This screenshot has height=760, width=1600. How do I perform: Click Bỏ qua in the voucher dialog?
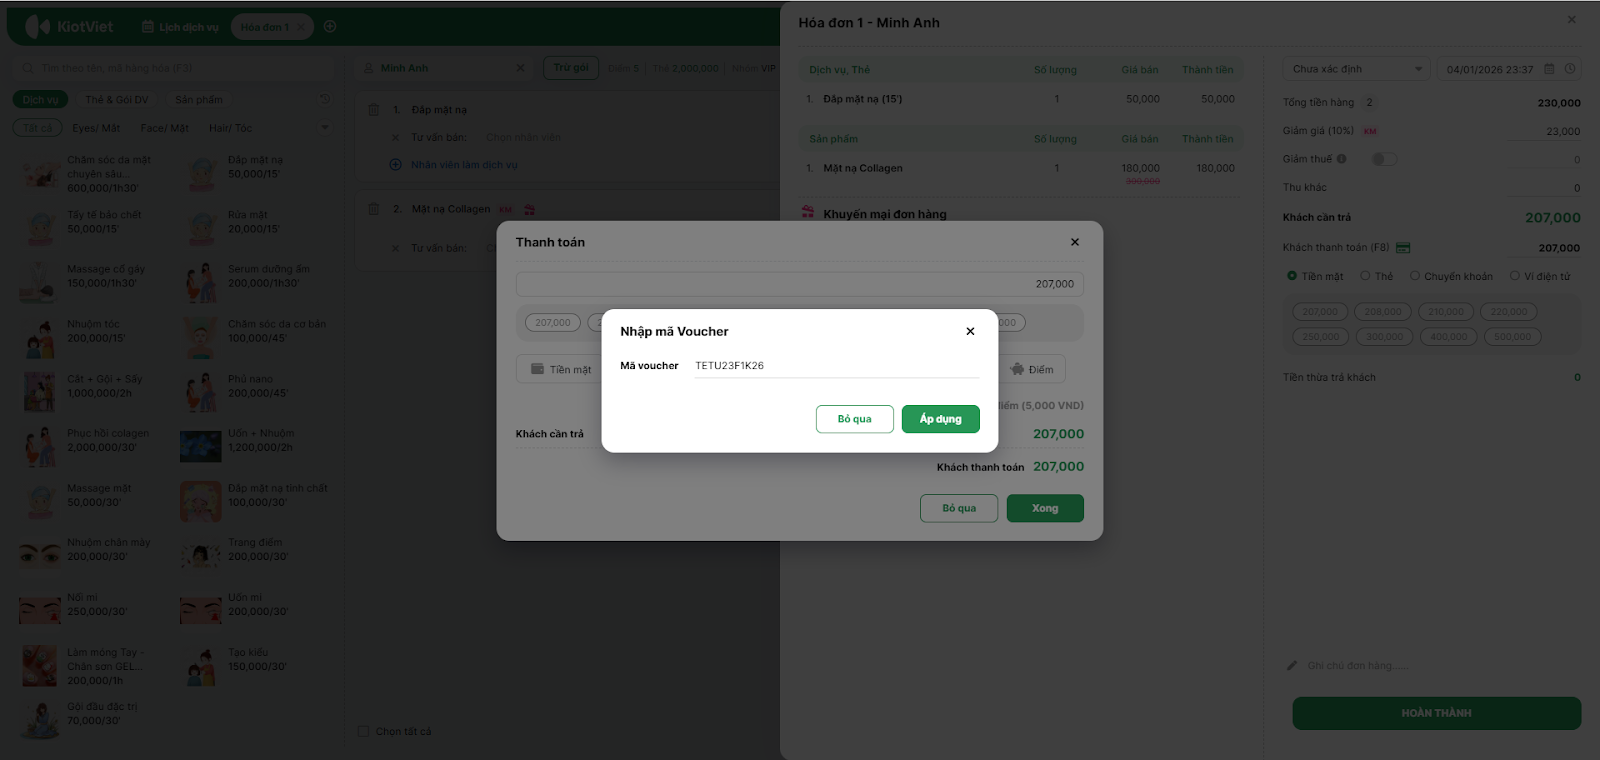[854, 419]
